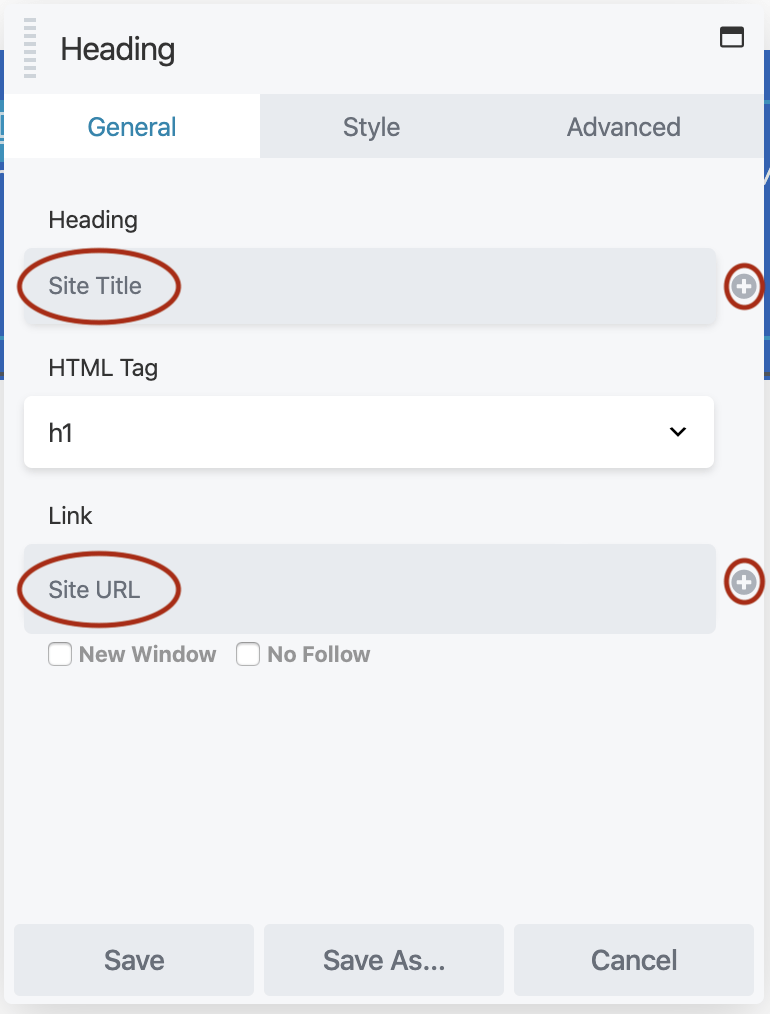
Task: Enable the New Window checkbox
Action: [60, 654]
